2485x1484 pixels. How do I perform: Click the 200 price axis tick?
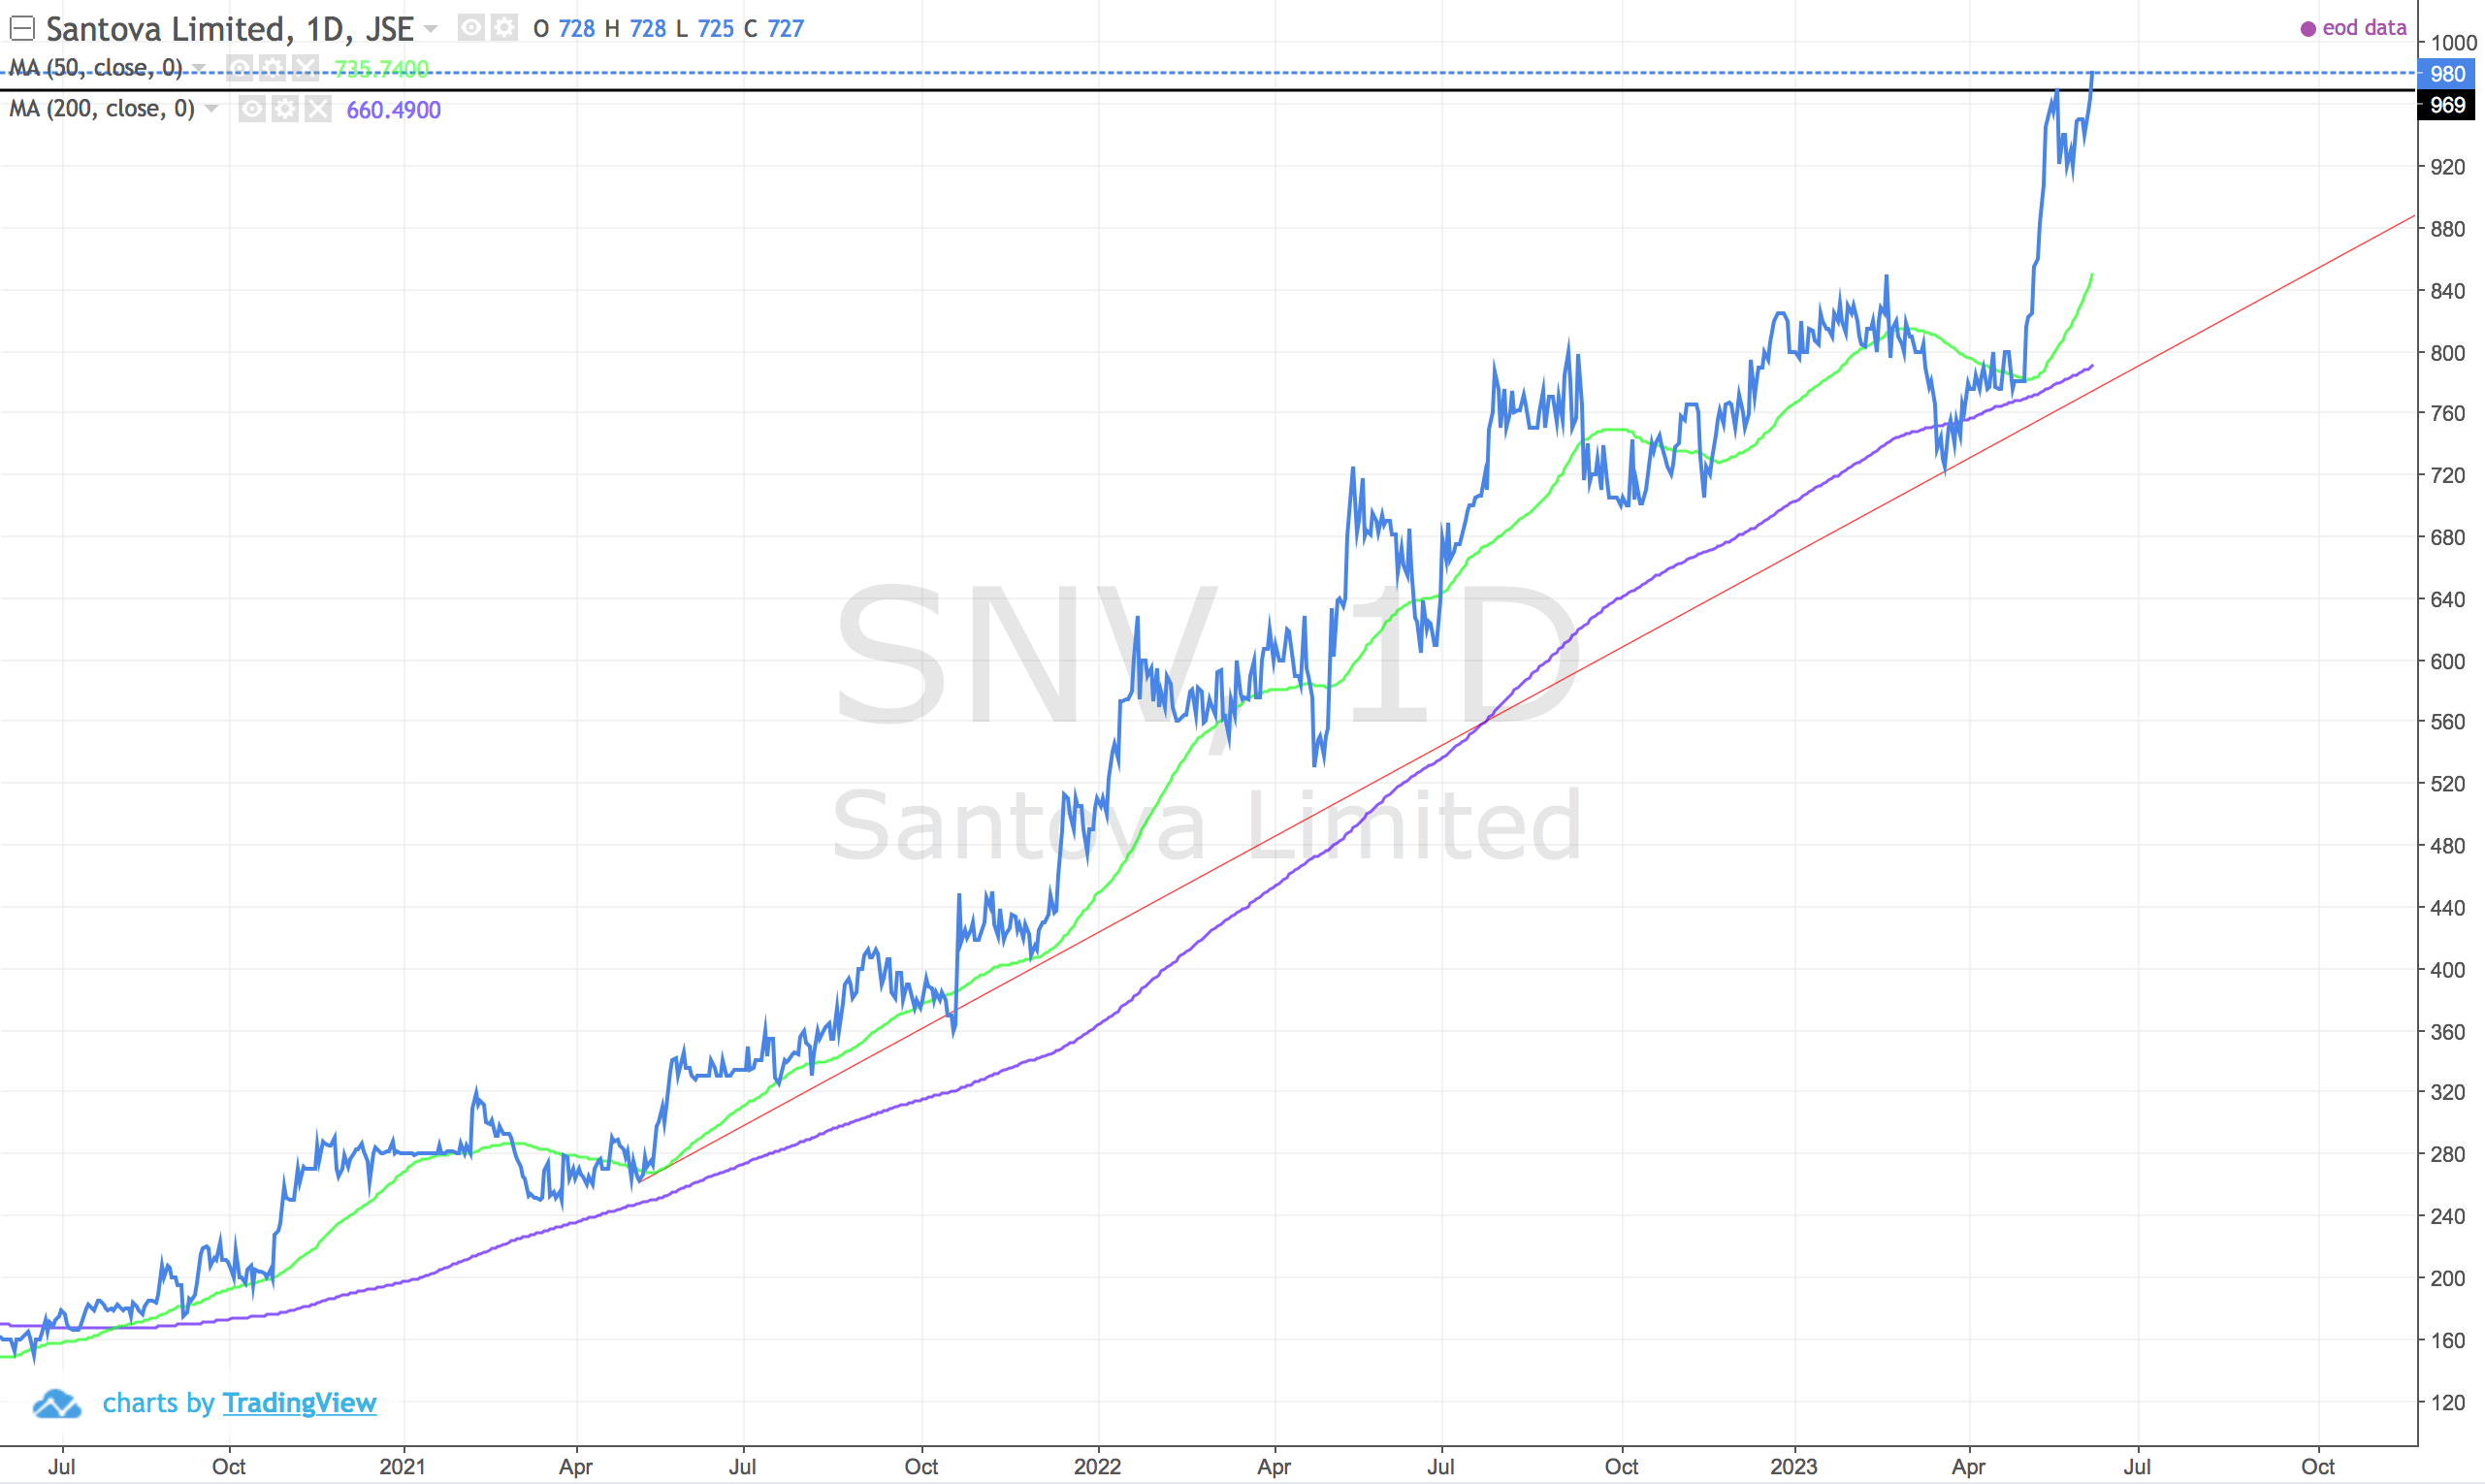click(2447, 1279)
